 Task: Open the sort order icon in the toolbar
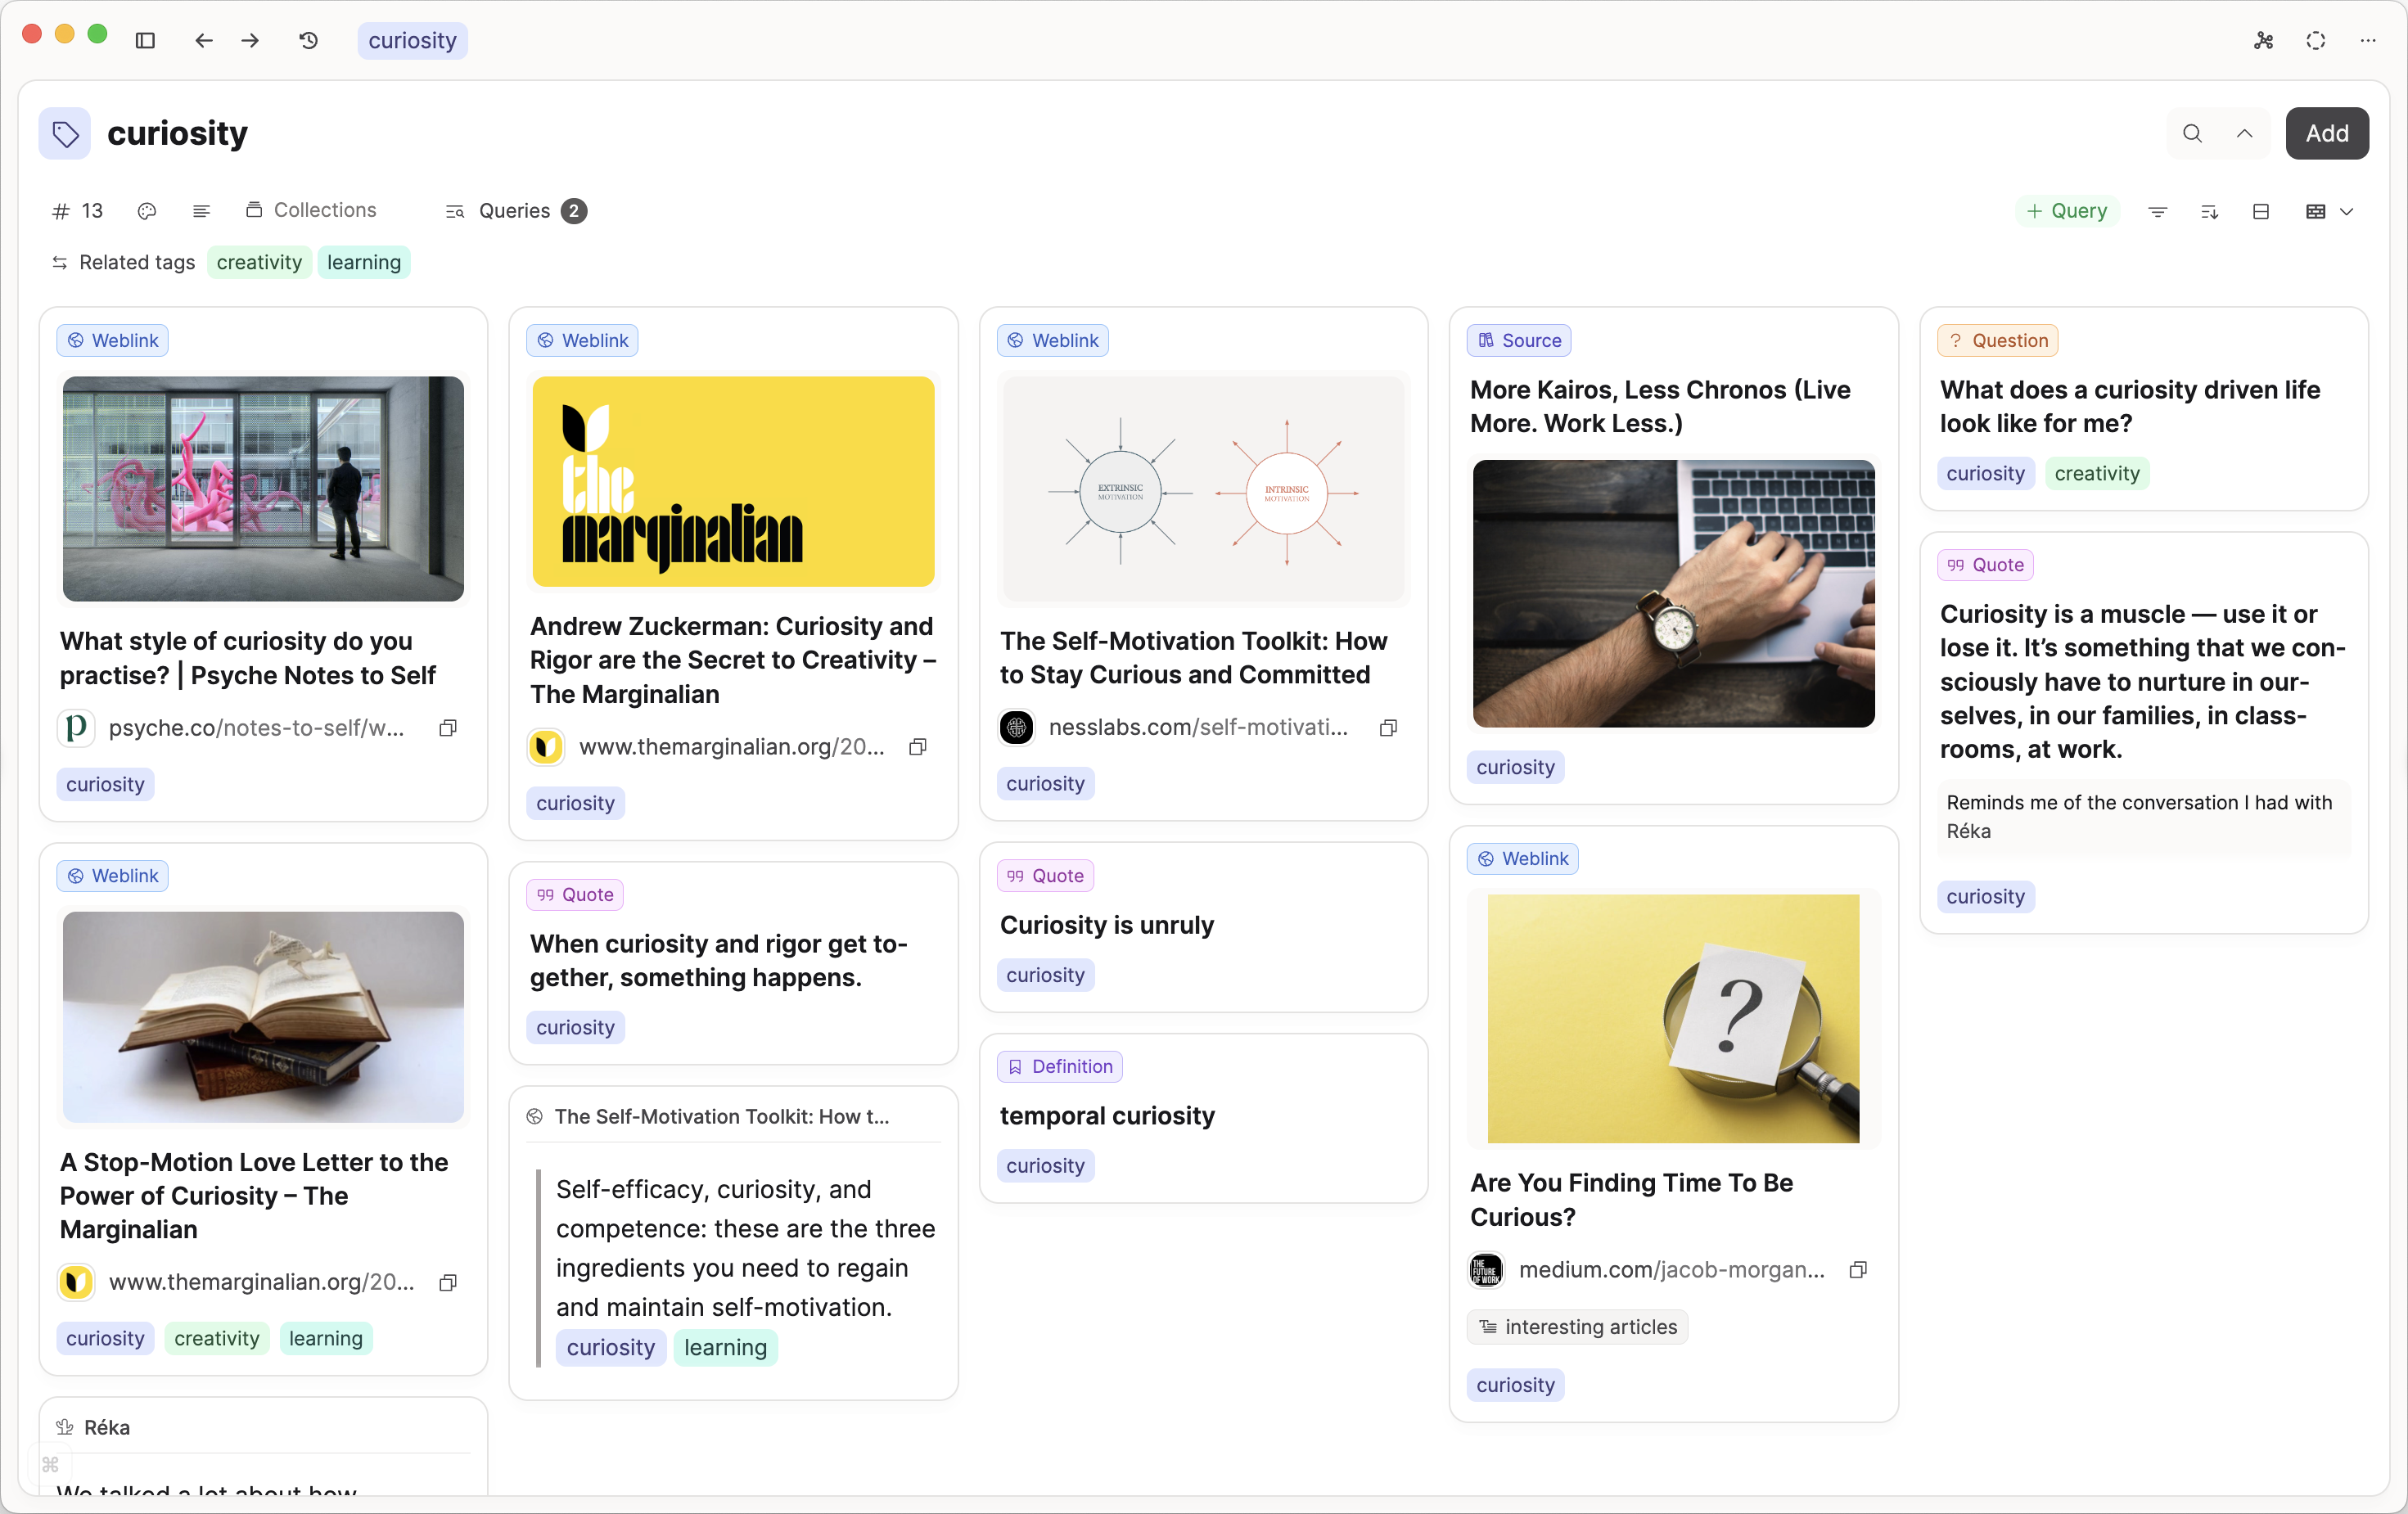click(2210, 211)
